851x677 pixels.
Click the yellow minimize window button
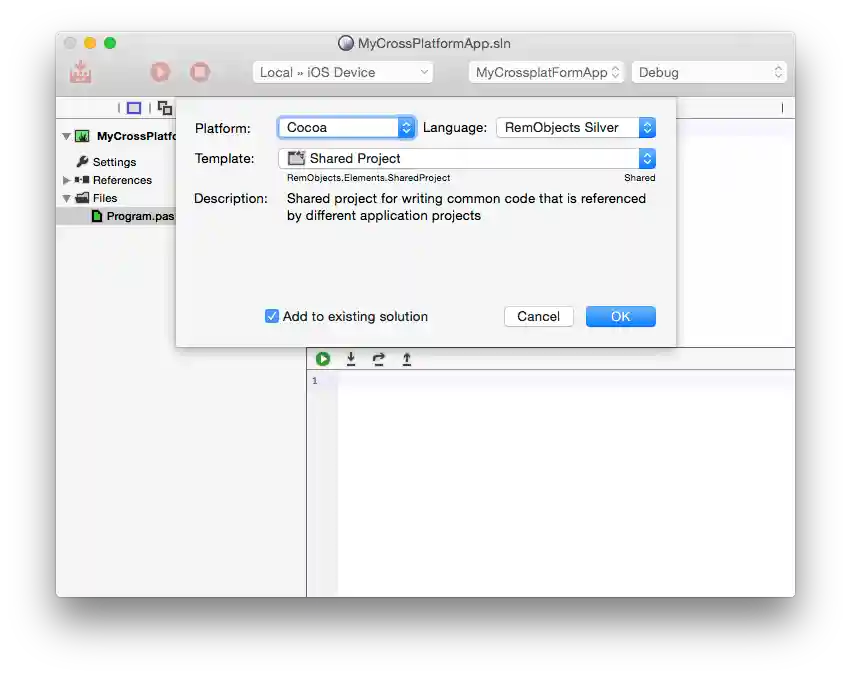90,43
